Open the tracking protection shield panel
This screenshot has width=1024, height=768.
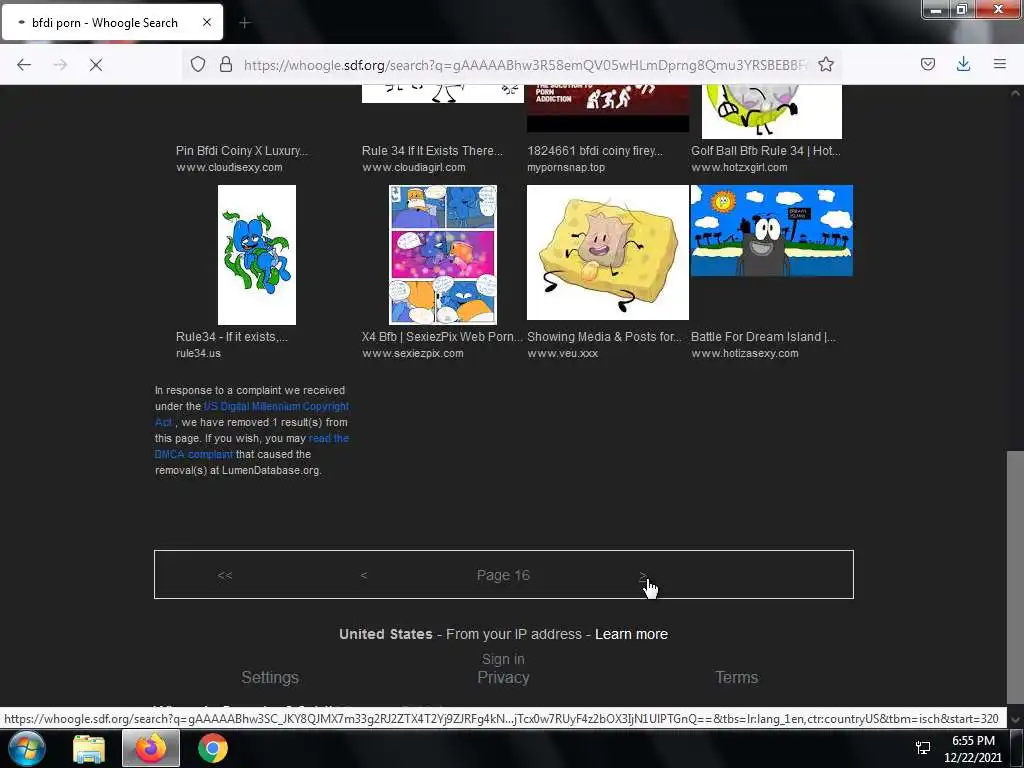pos(198,64)
